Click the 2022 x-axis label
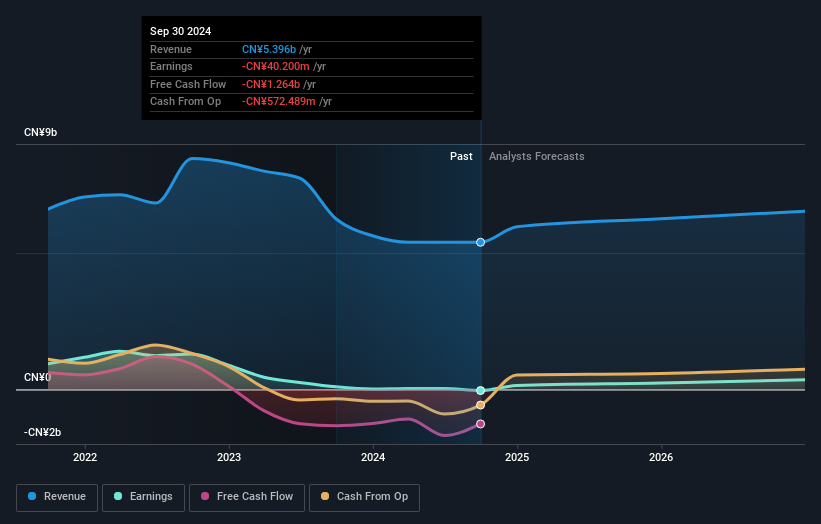Image resolution: width=821 pixels, height=524 pixels. point(85,457)
